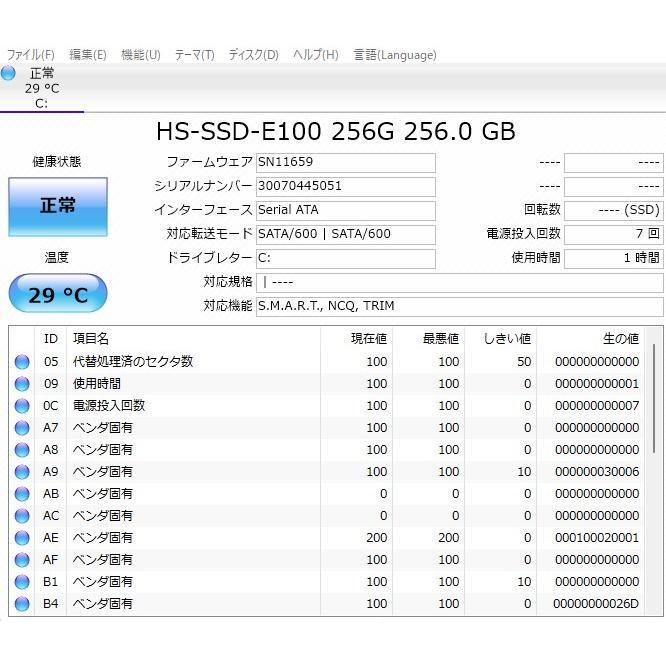Click the ID cell AF
The height and width of the screenshot is (666, 666).
50,560
